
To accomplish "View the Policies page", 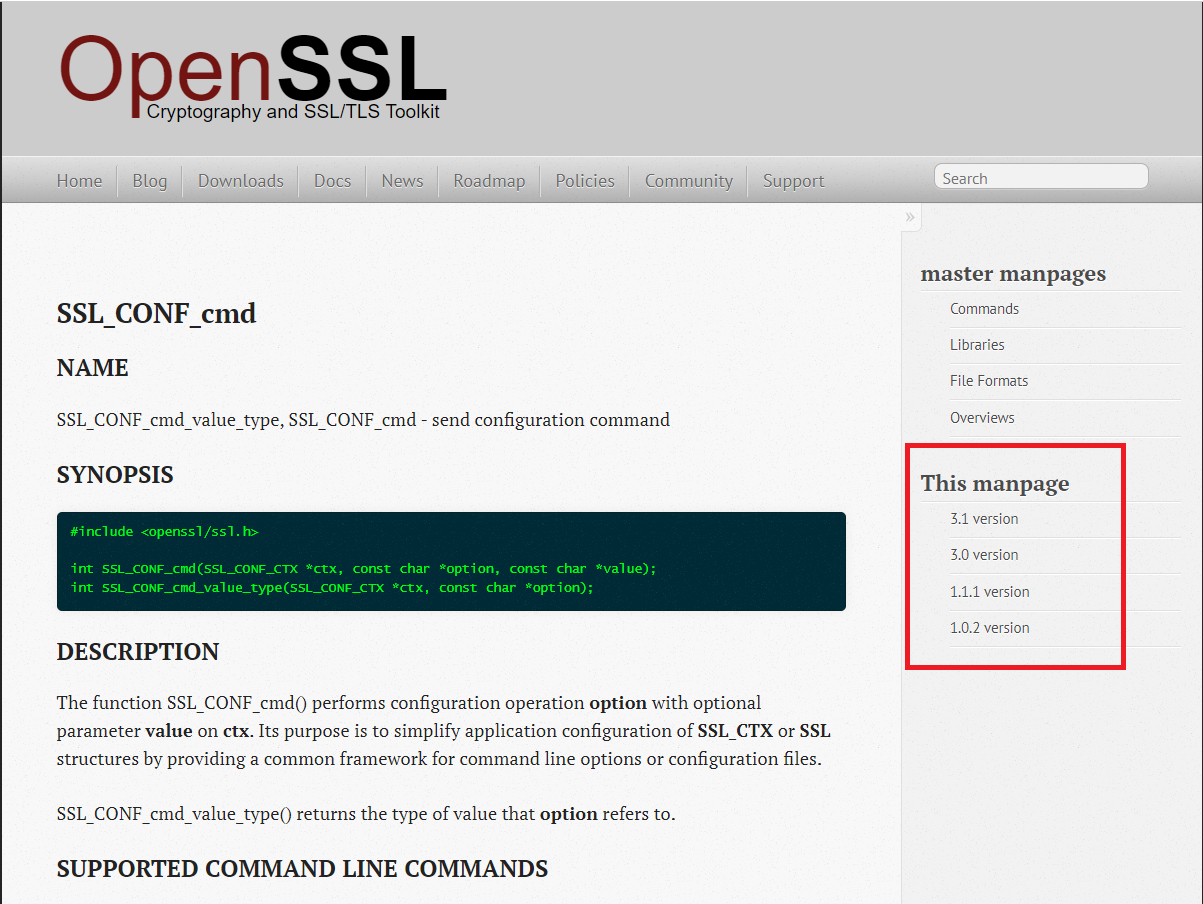I will [584, 180].
